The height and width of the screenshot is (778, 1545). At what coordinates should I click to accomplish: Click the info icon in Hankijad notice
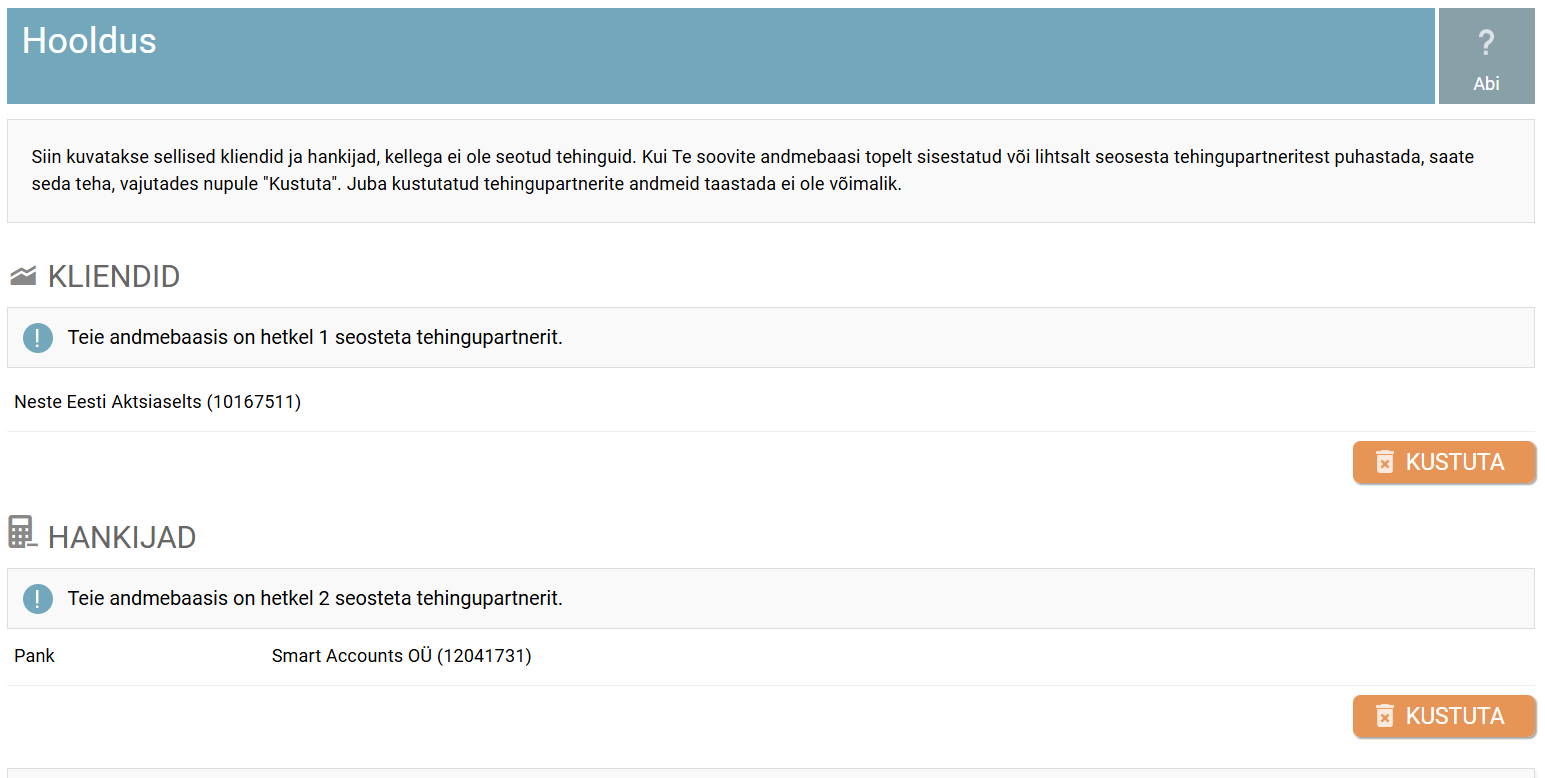click(38, 599)
